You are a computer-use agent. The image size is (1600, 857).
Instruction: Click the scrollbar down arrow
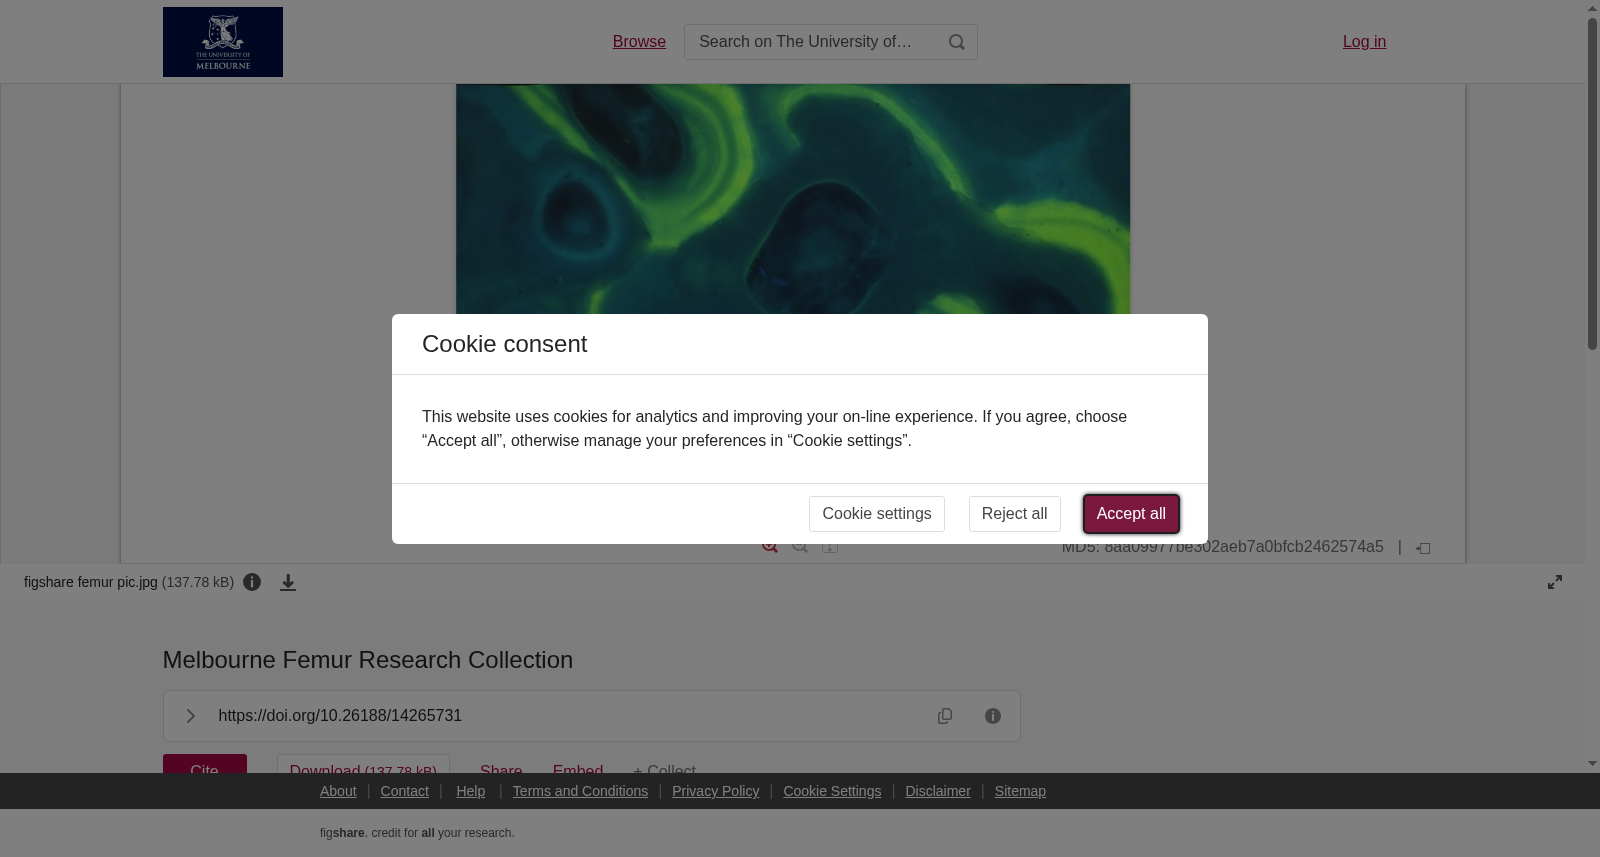(x=1592, y=764)
